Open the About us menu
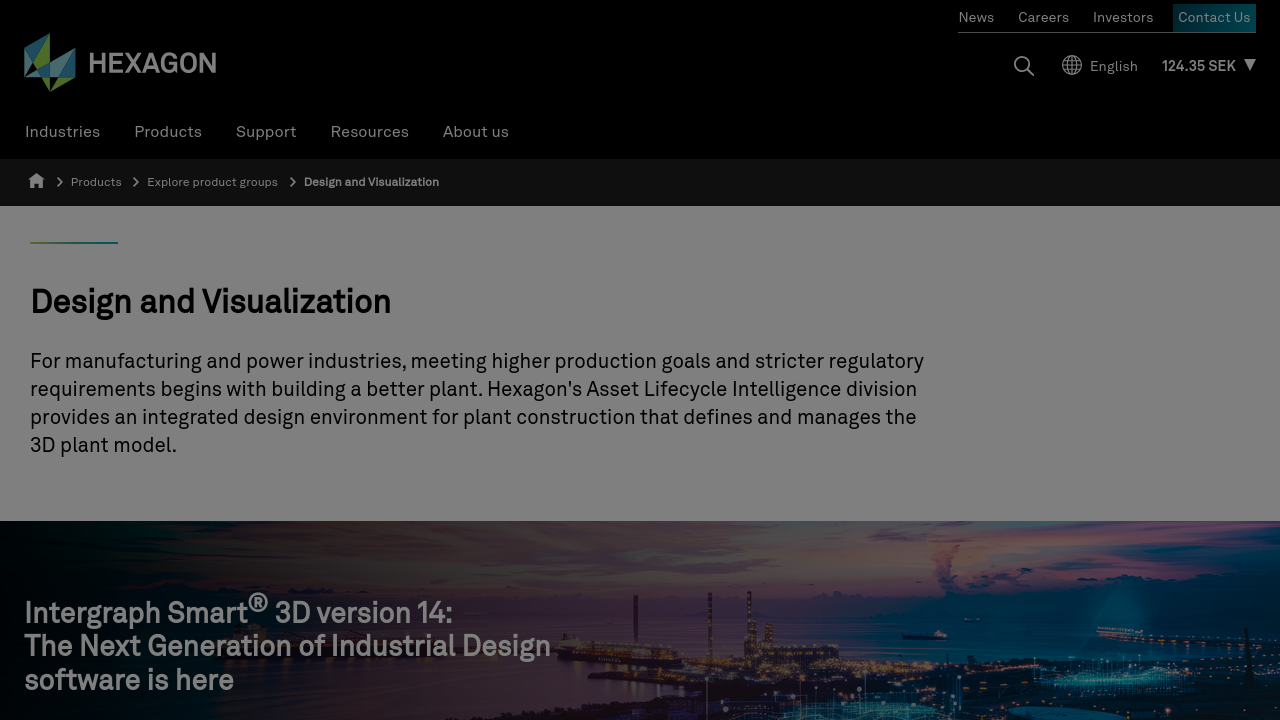1280x720 pixels. pos(475,132)
